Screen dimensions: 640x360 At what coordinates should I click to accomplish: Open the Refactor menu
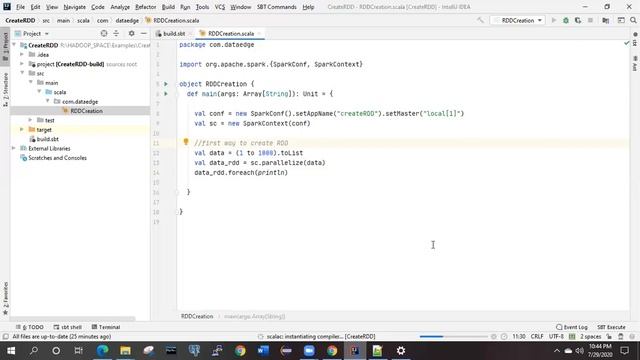[146, 7]
